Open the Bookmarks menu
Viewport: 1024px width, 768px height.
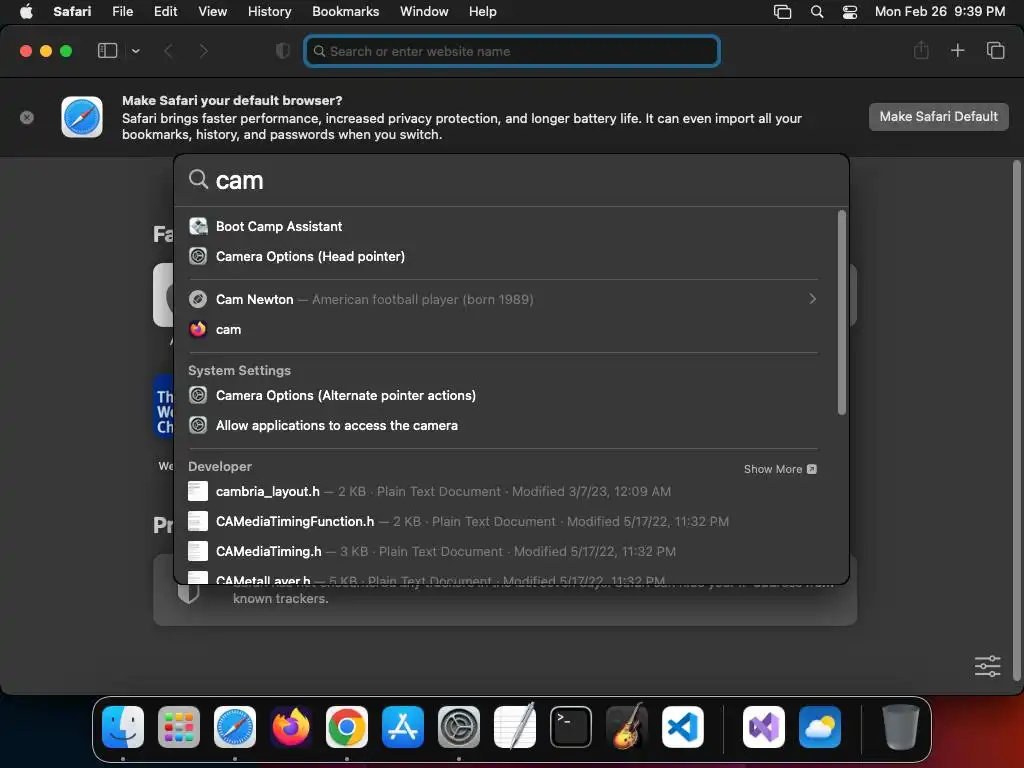(345, 11)
